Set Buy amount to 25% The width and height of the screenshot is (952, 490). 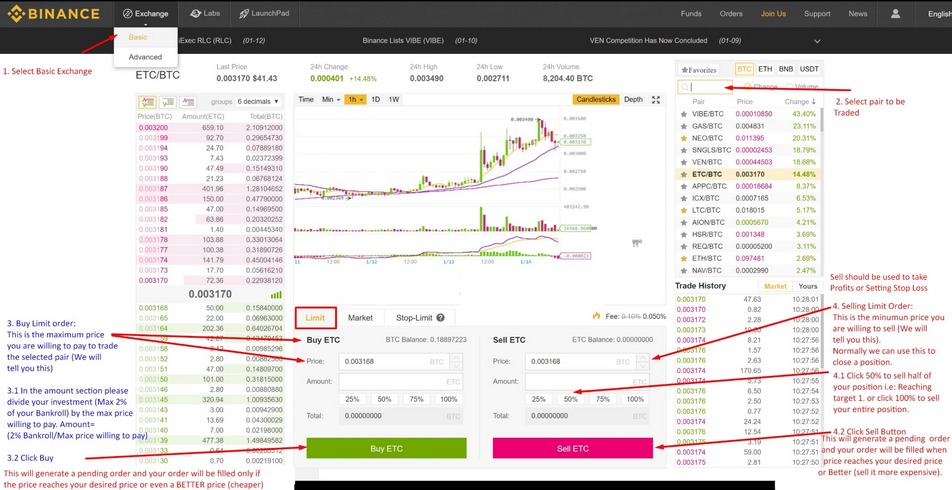[352, 399]
